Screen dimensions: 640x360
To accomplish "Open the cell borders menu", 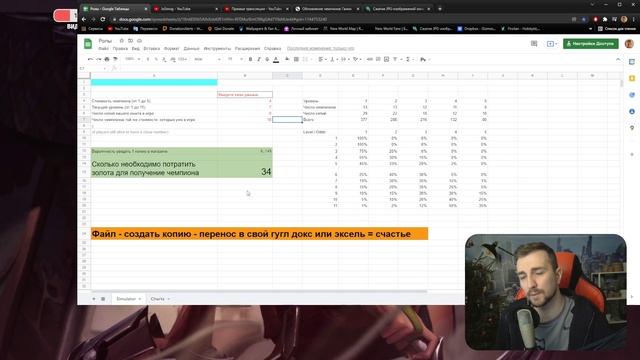I will [x=296, y=60].
